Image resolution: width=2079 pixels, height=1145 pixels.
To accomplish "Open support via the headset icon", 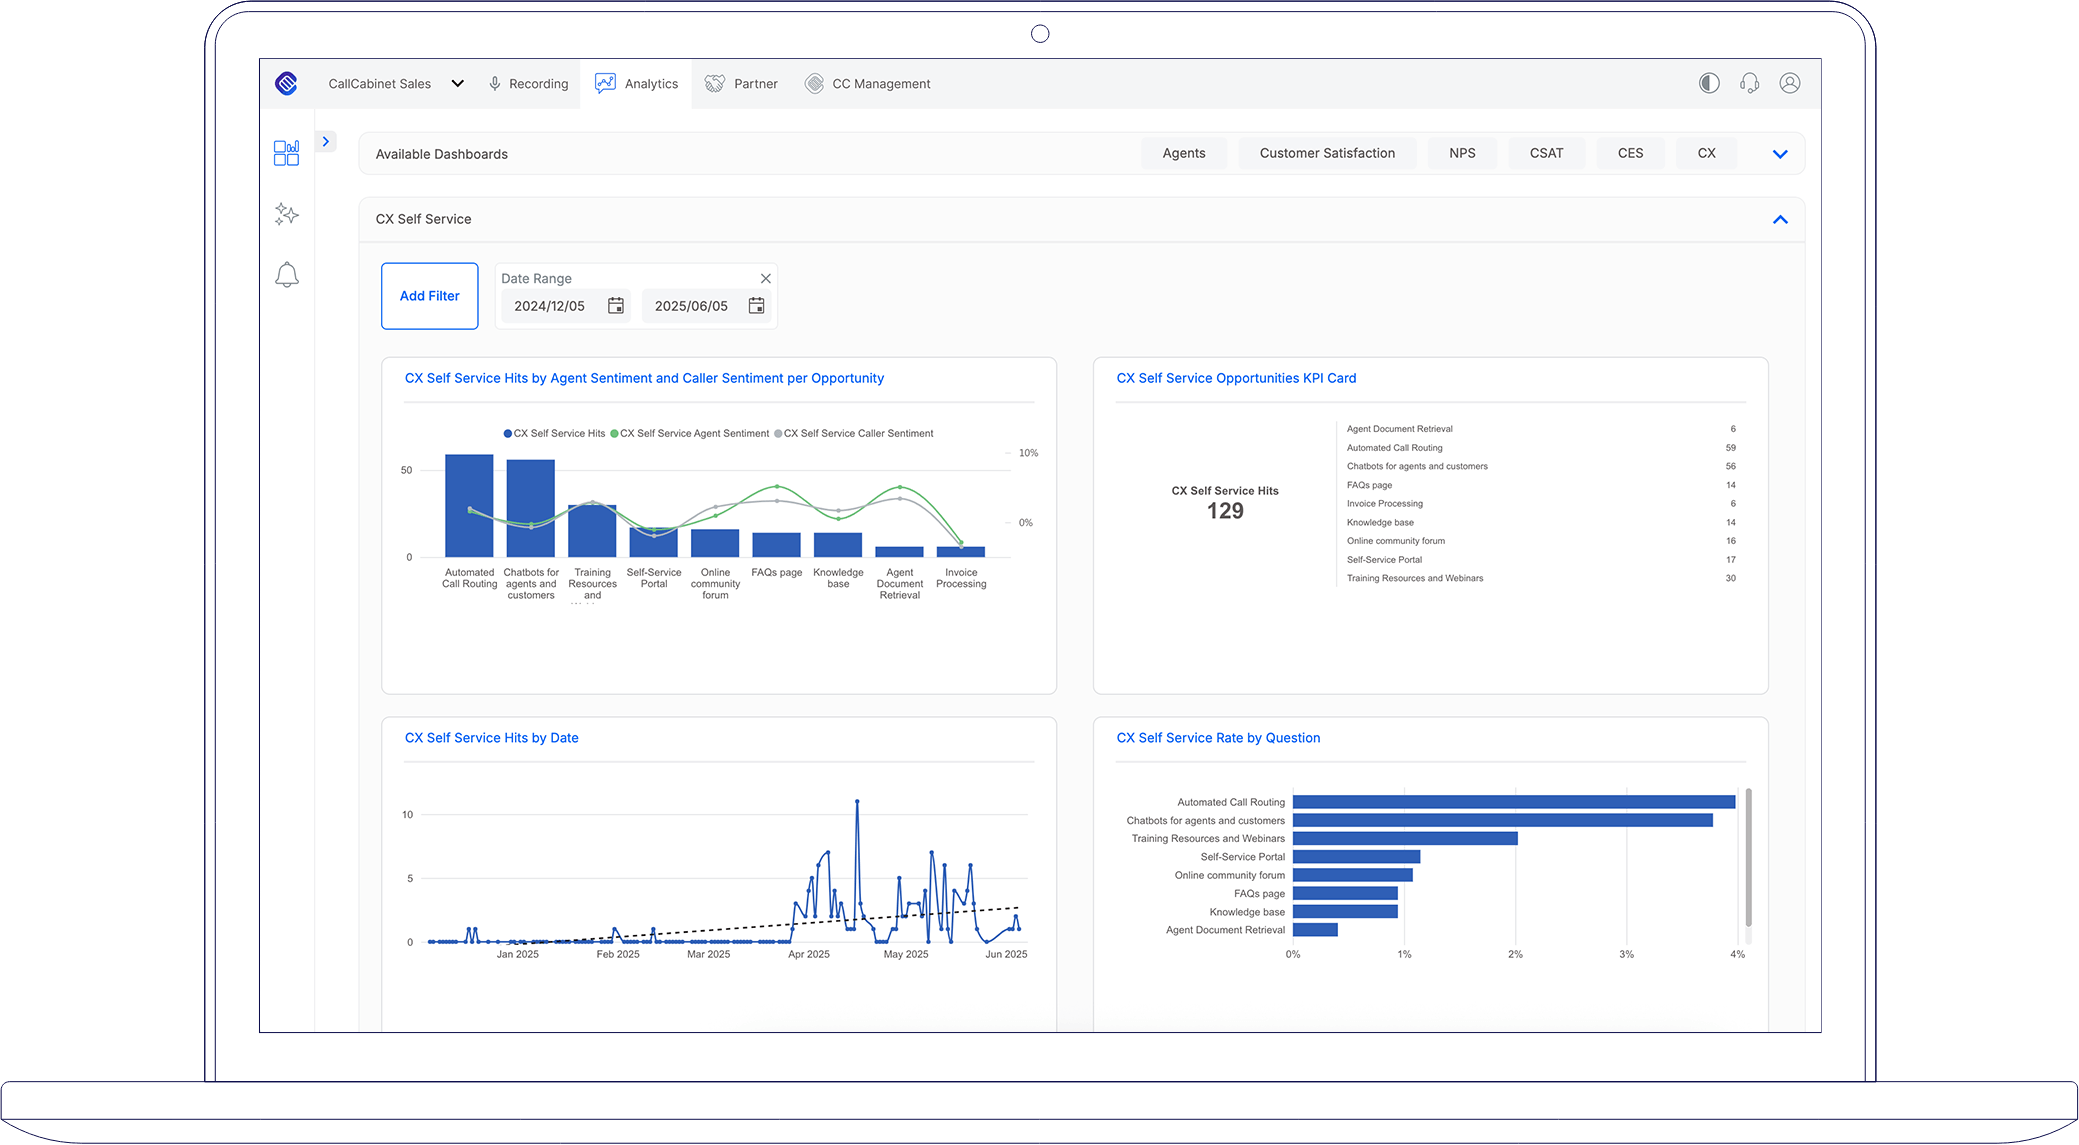I will [1749, 83].
